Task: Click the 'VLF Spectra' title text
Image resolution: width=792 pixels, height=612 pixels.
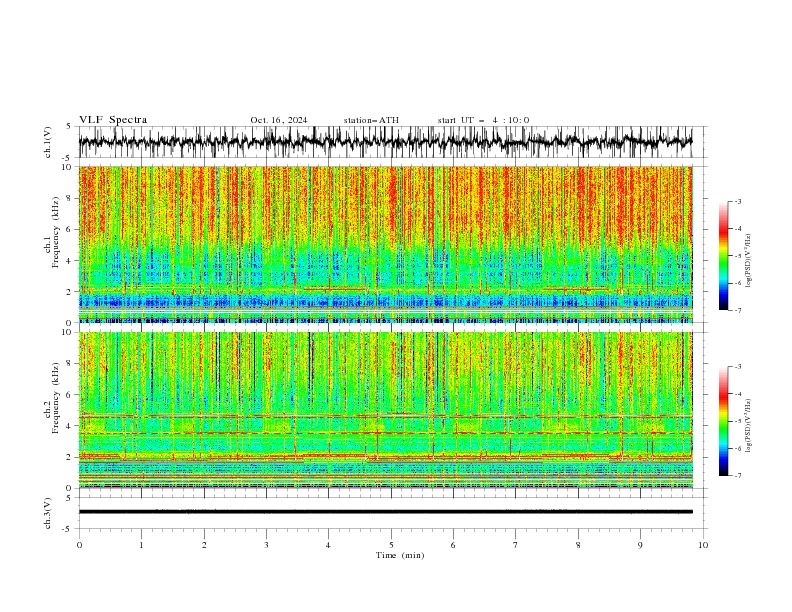Action: click(113, 120)
